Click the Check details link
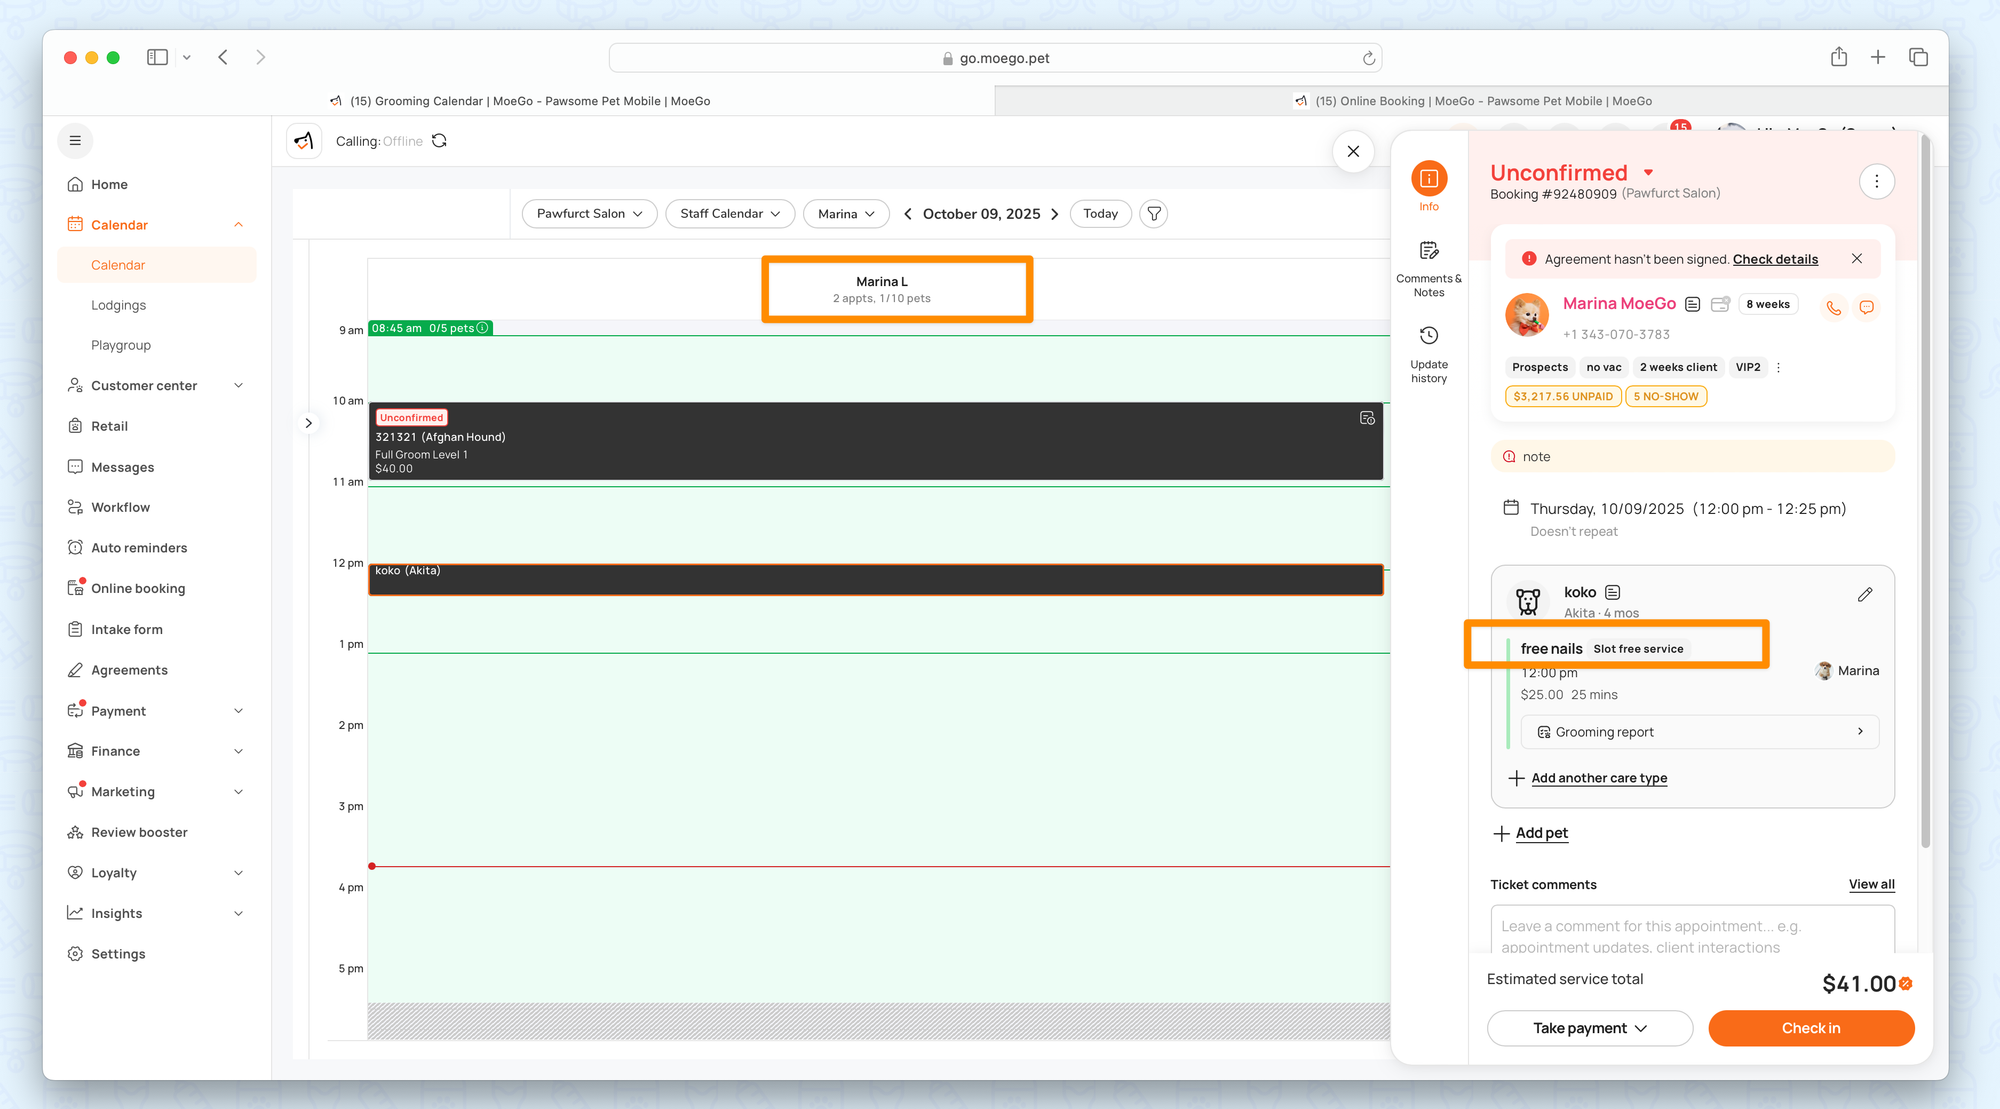 pos(1775,259)
